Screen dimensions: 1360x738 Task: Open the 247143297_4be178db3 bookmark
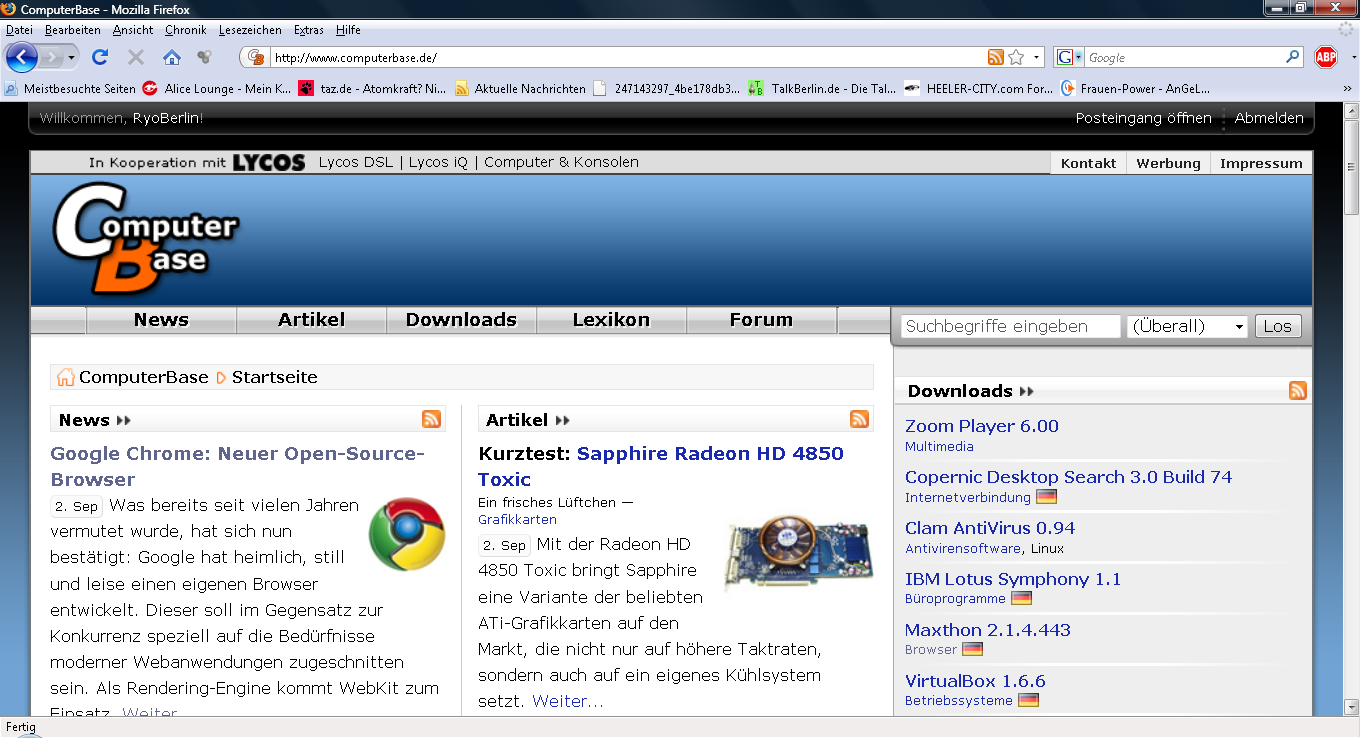click(667, 89)
